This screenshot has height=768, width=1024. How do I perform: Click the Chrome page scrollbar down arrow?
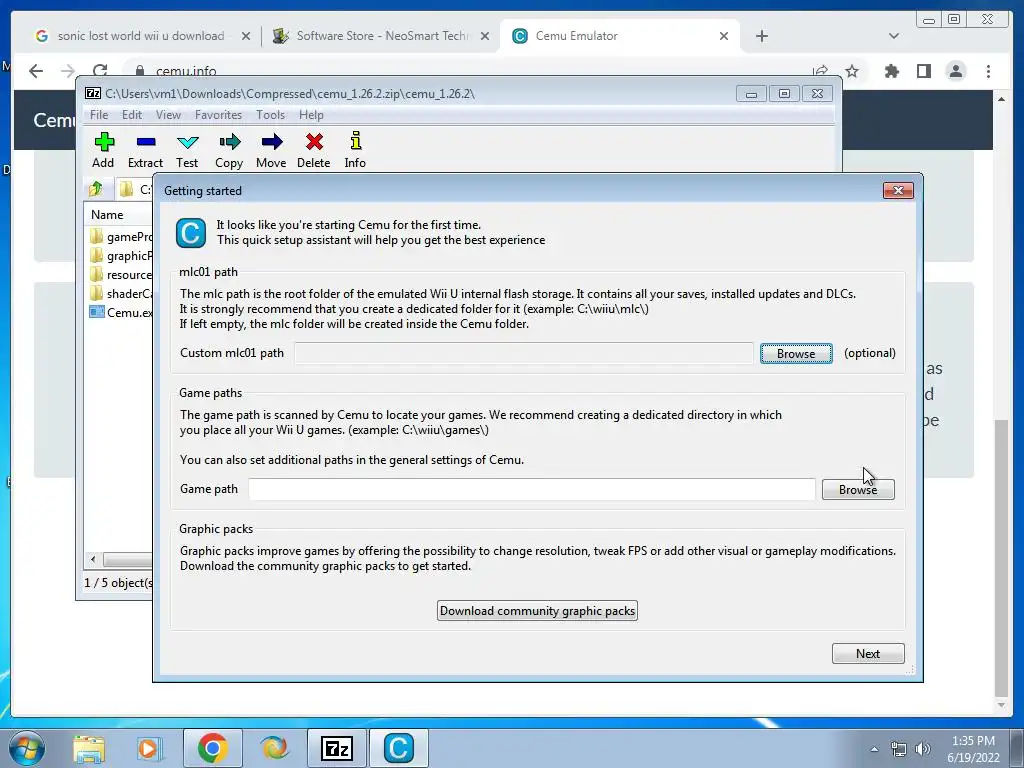pyautogui.click(x=1001, y=705)
